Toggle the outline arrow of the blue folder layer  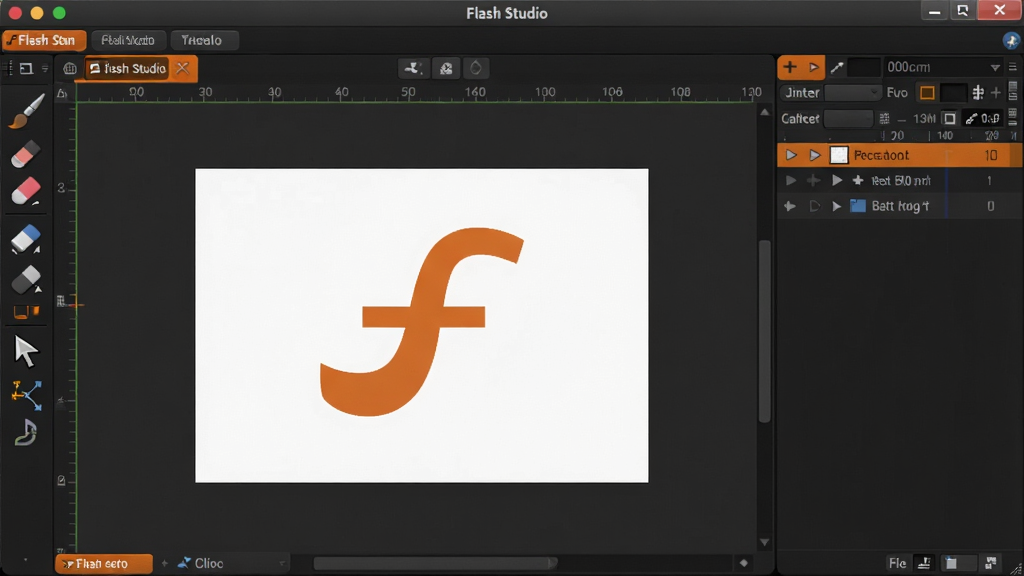click(x=814, y=206)
